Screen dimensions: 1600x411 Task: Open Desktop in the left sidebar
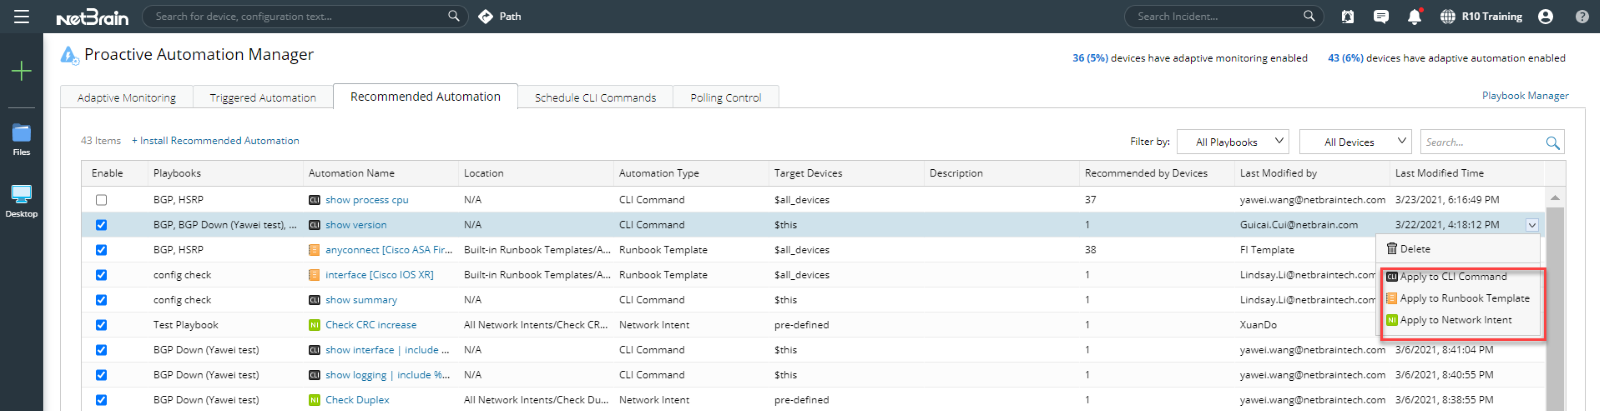[x=21, y=201]
